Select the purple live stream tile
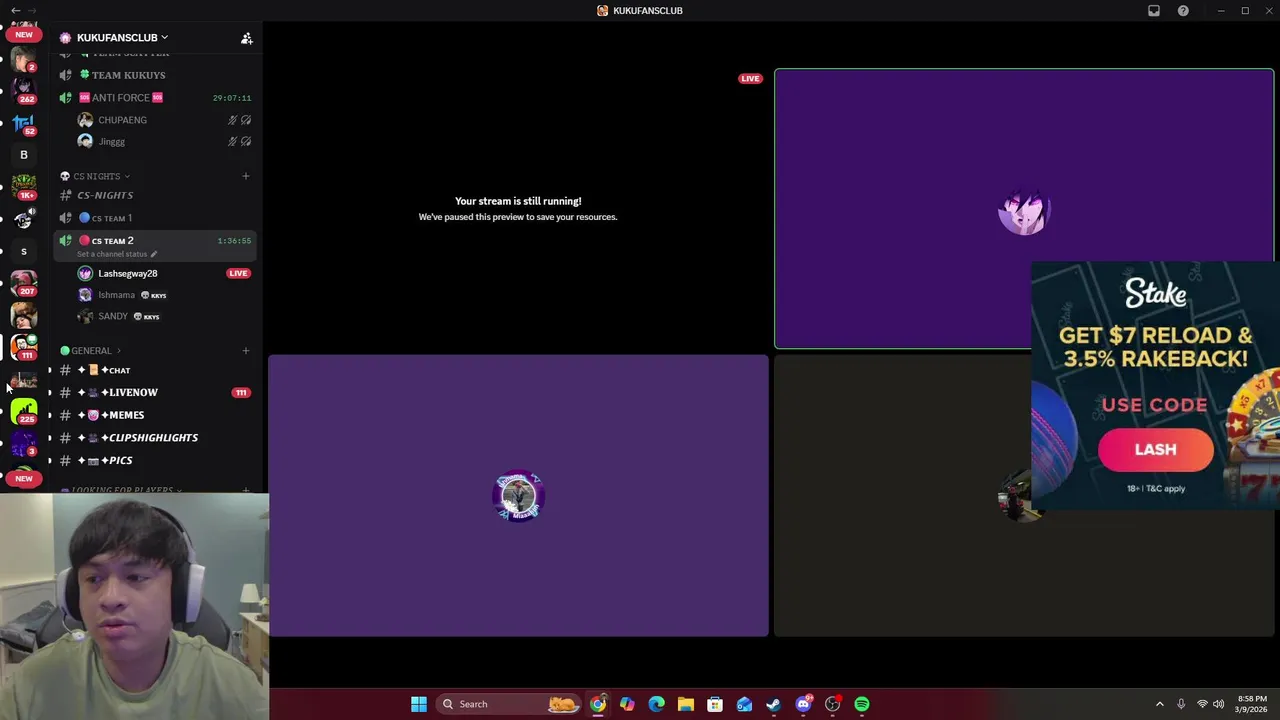1280x720 pixels. coord(1024,209)
